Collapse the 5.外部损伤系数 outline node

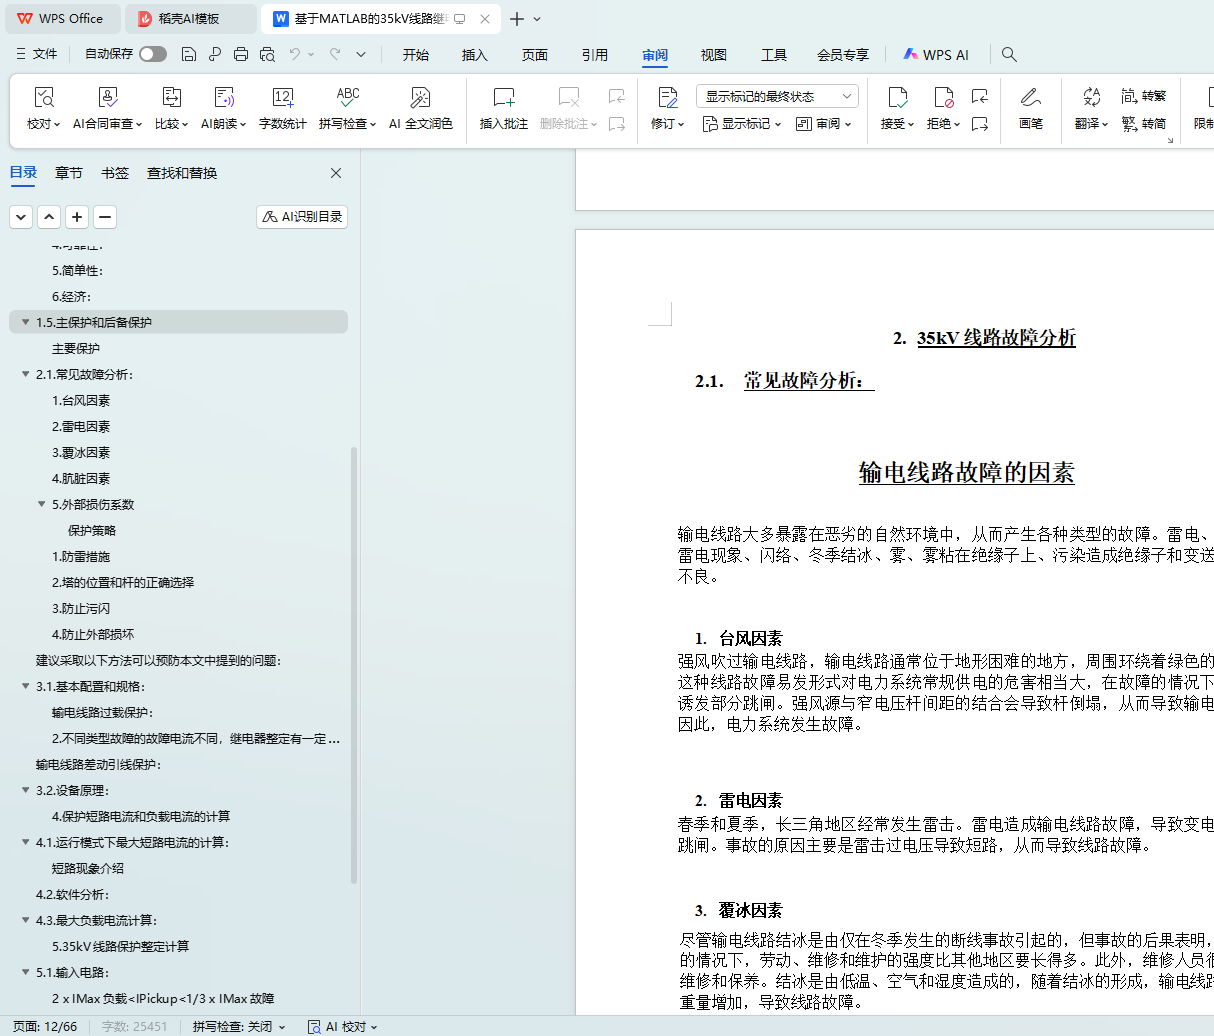point(42,504)
